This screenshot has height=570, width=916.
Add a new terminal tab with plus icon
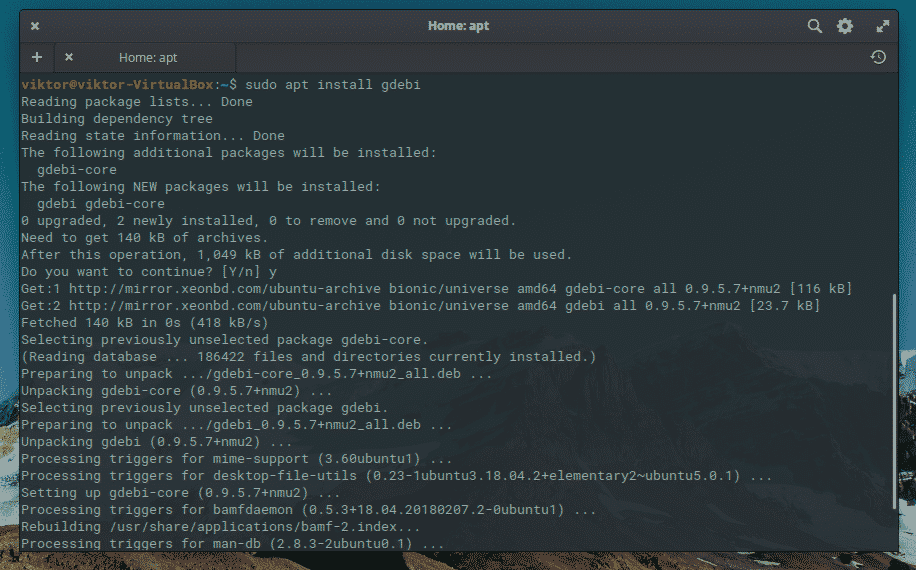click(x=37, y=57)
